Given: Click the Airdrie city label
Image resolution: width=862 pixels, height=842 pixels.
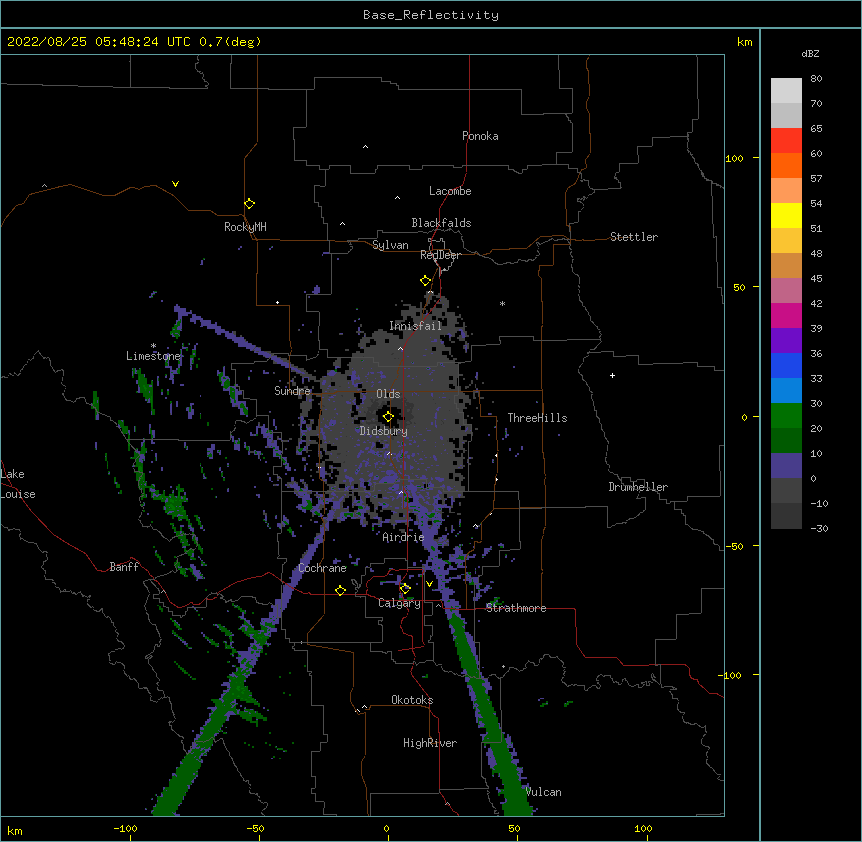Looking at the screenshot, I should pos(403,537).
